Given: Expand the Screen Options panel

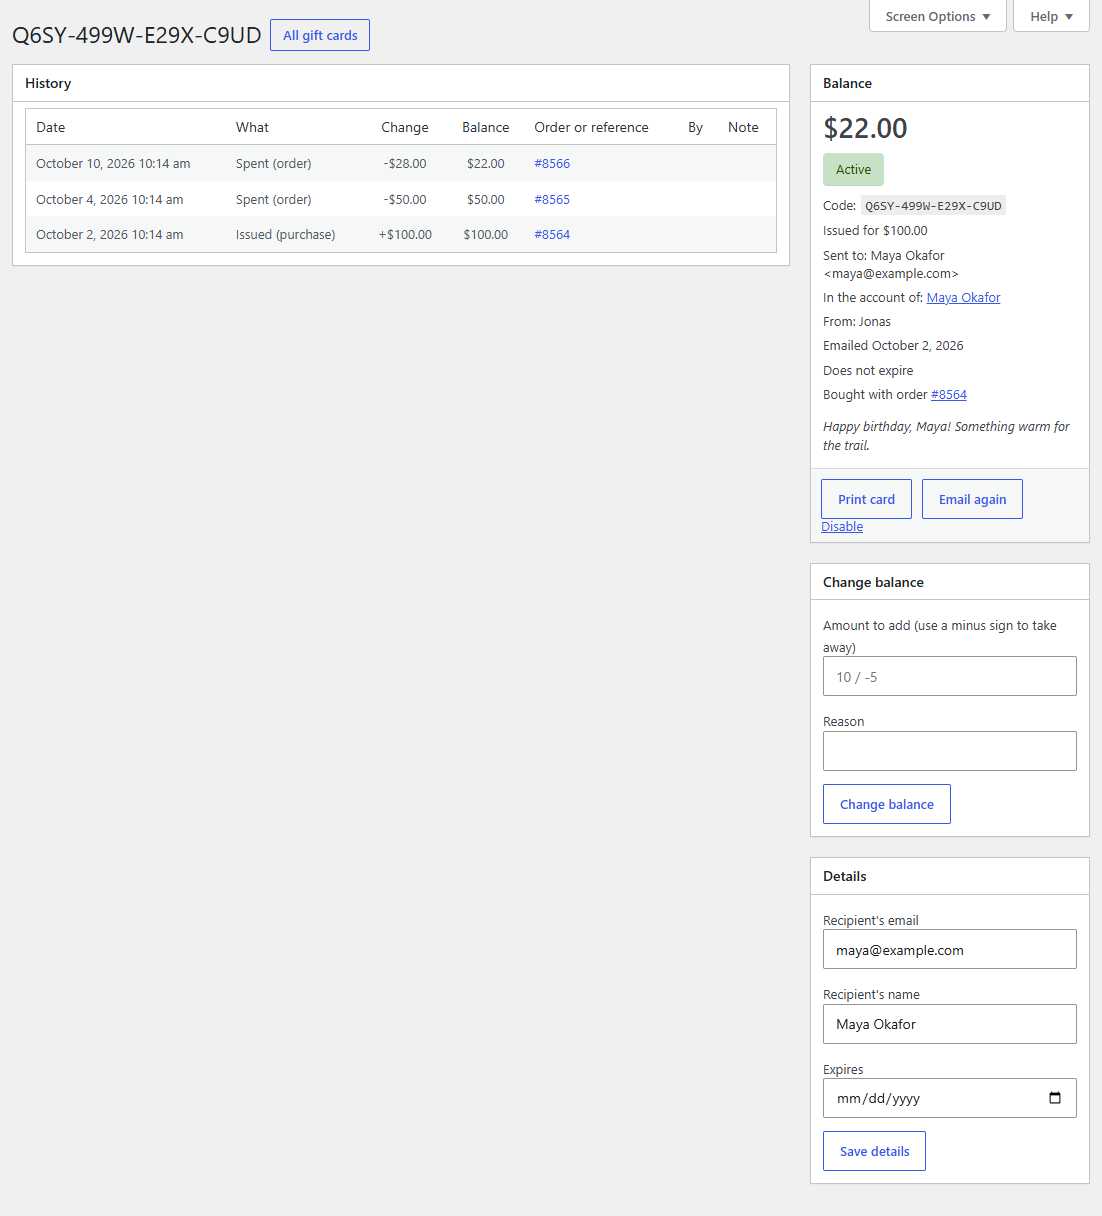Looking at the screenshot, I should click(938, 16).
